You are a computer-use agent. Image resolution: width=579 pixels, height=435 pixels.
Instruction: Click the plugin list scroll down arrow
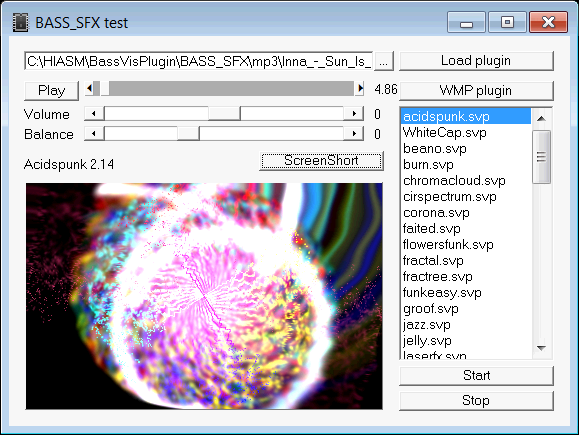click(x=541, y=348)
